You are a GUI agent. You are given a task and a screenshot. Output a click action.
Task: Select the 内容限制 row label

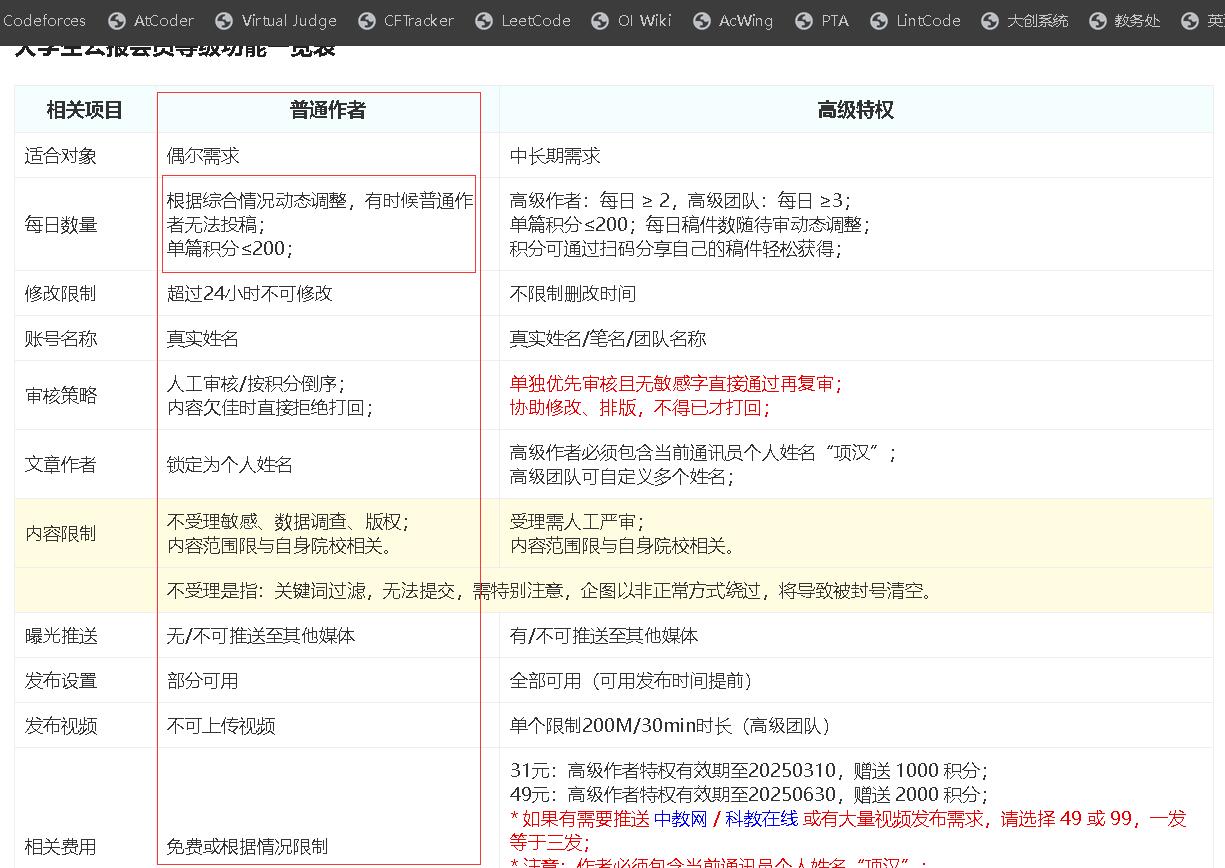61,534
